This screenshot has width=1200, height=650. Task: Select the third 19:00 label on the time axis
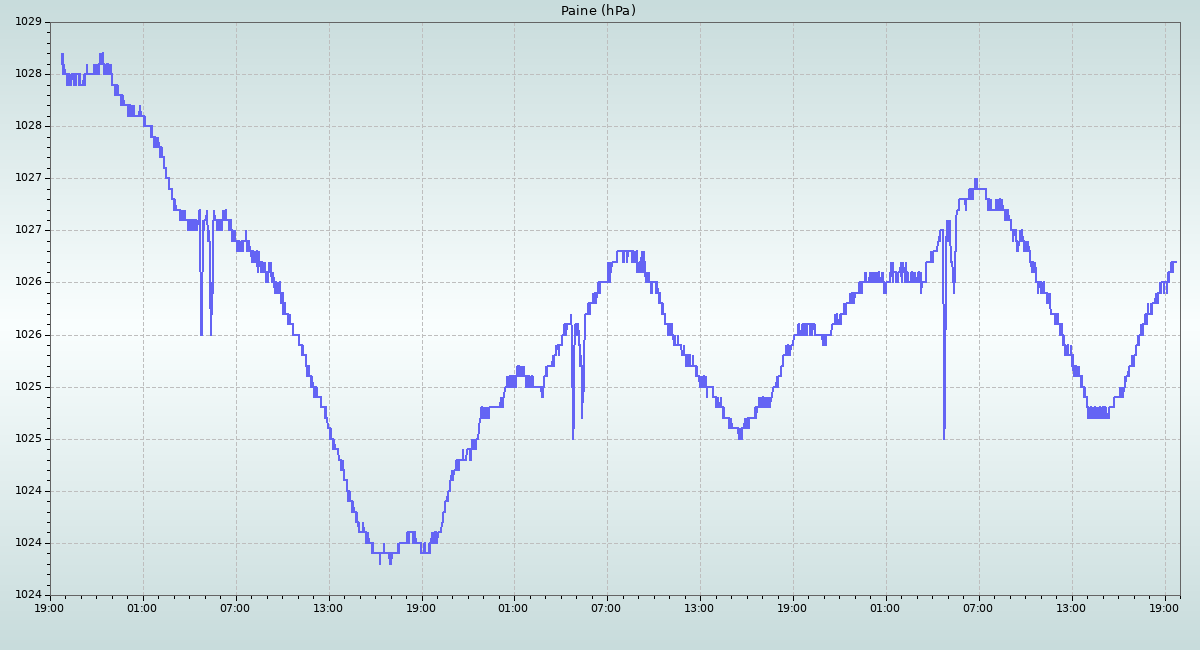(793, 607)
